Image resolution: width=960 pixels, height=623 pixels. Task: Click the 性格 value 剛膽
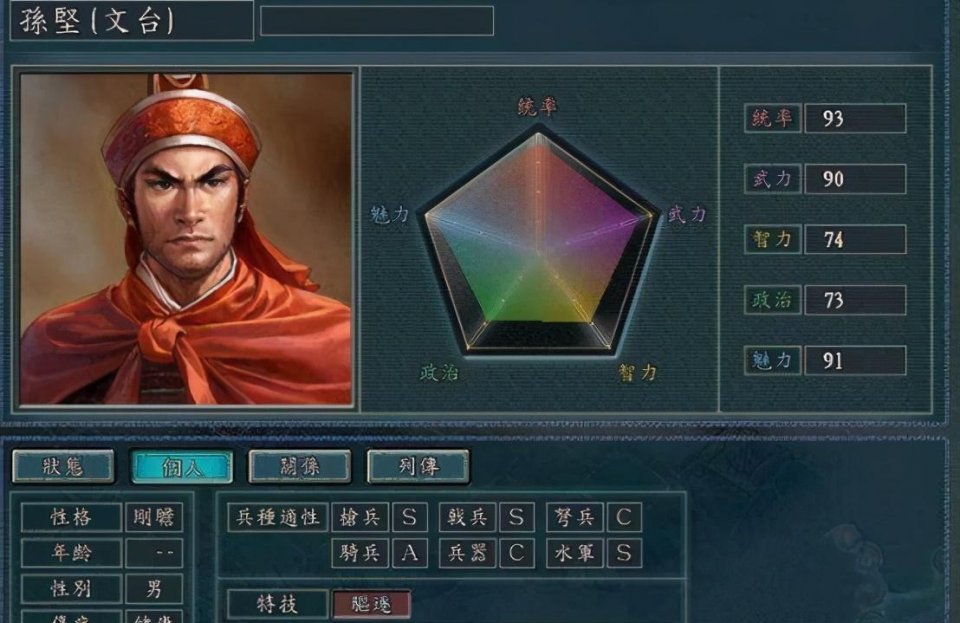tap(154, 517)
